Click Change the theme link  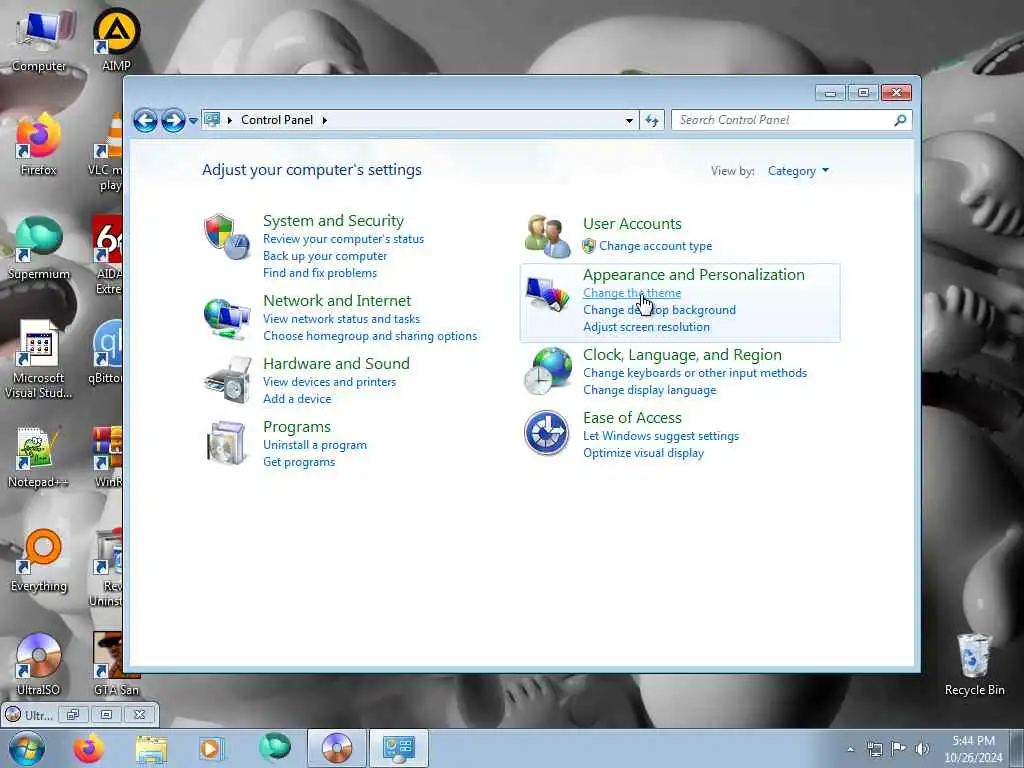point(632,293)
